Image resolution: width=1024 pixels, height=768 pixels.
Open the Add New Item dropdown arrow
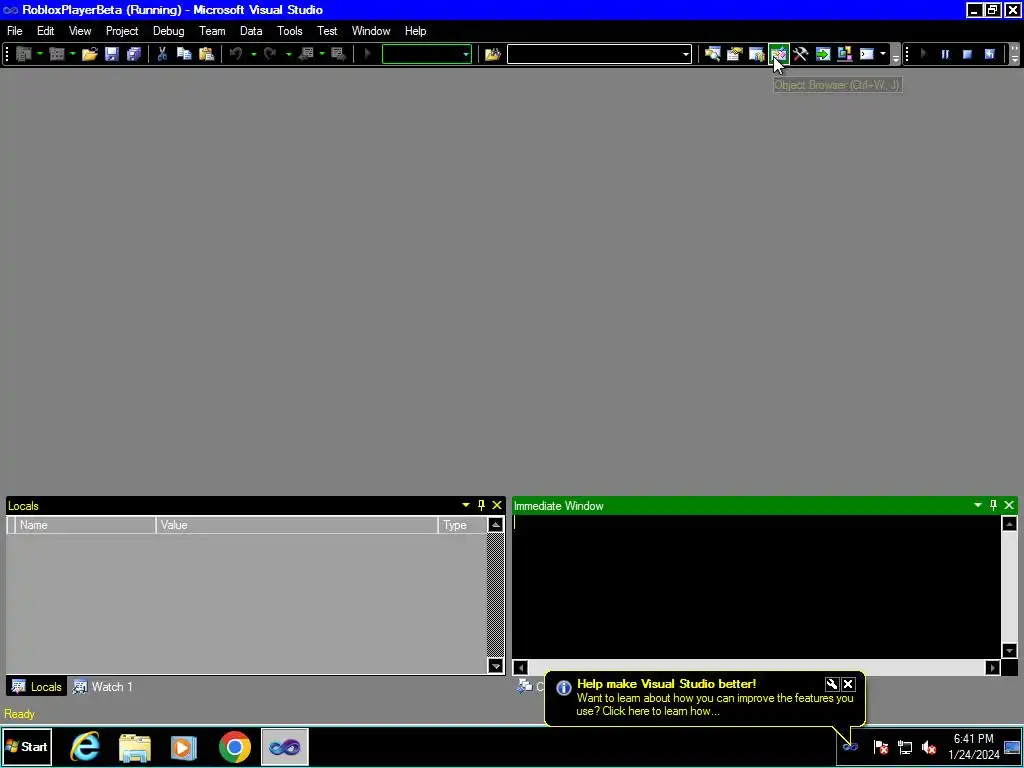coord(72,54)
